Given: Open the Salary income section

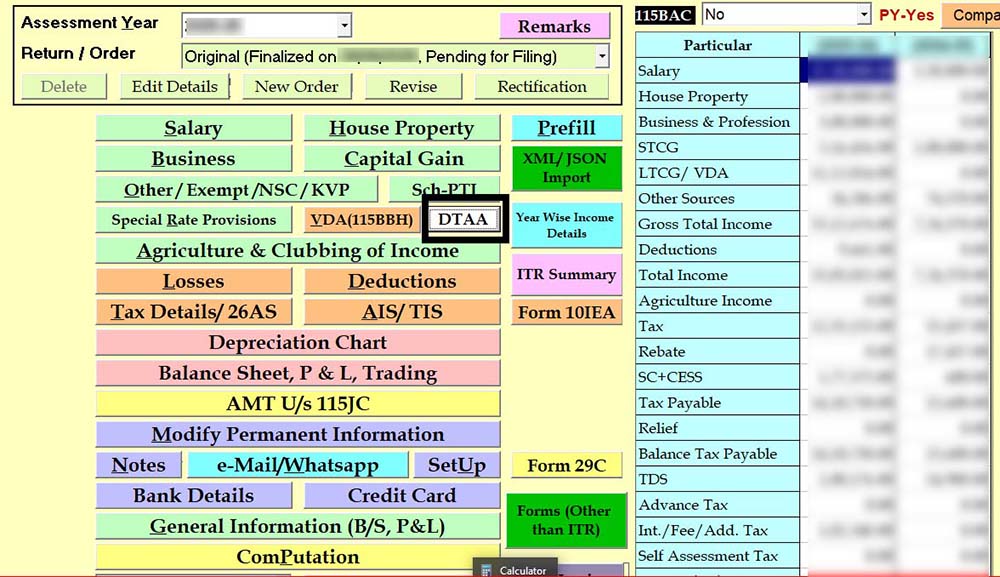Looking at the screenshot, I should [x=193, y=128].
